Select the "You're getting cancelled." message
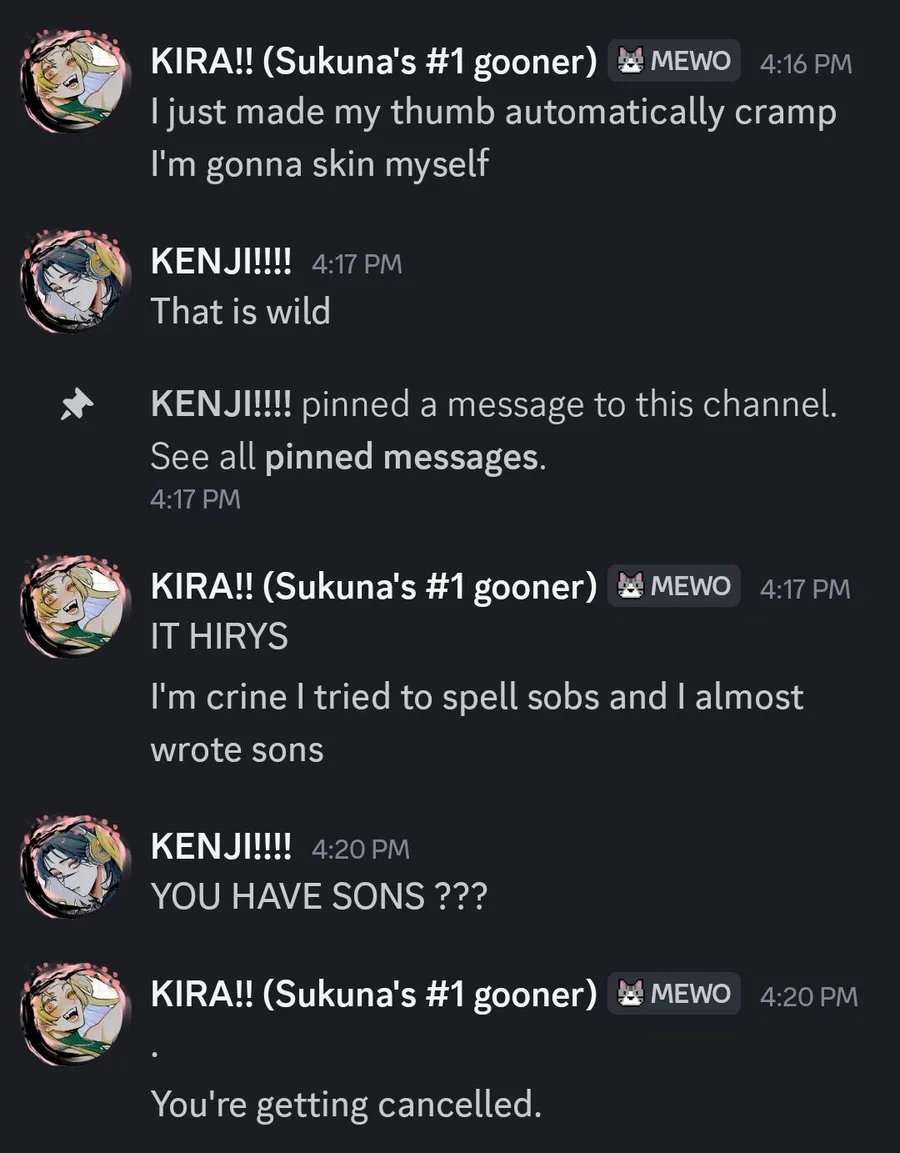The height and width of the screenshot is (1153, 900). click(346, 1104)
